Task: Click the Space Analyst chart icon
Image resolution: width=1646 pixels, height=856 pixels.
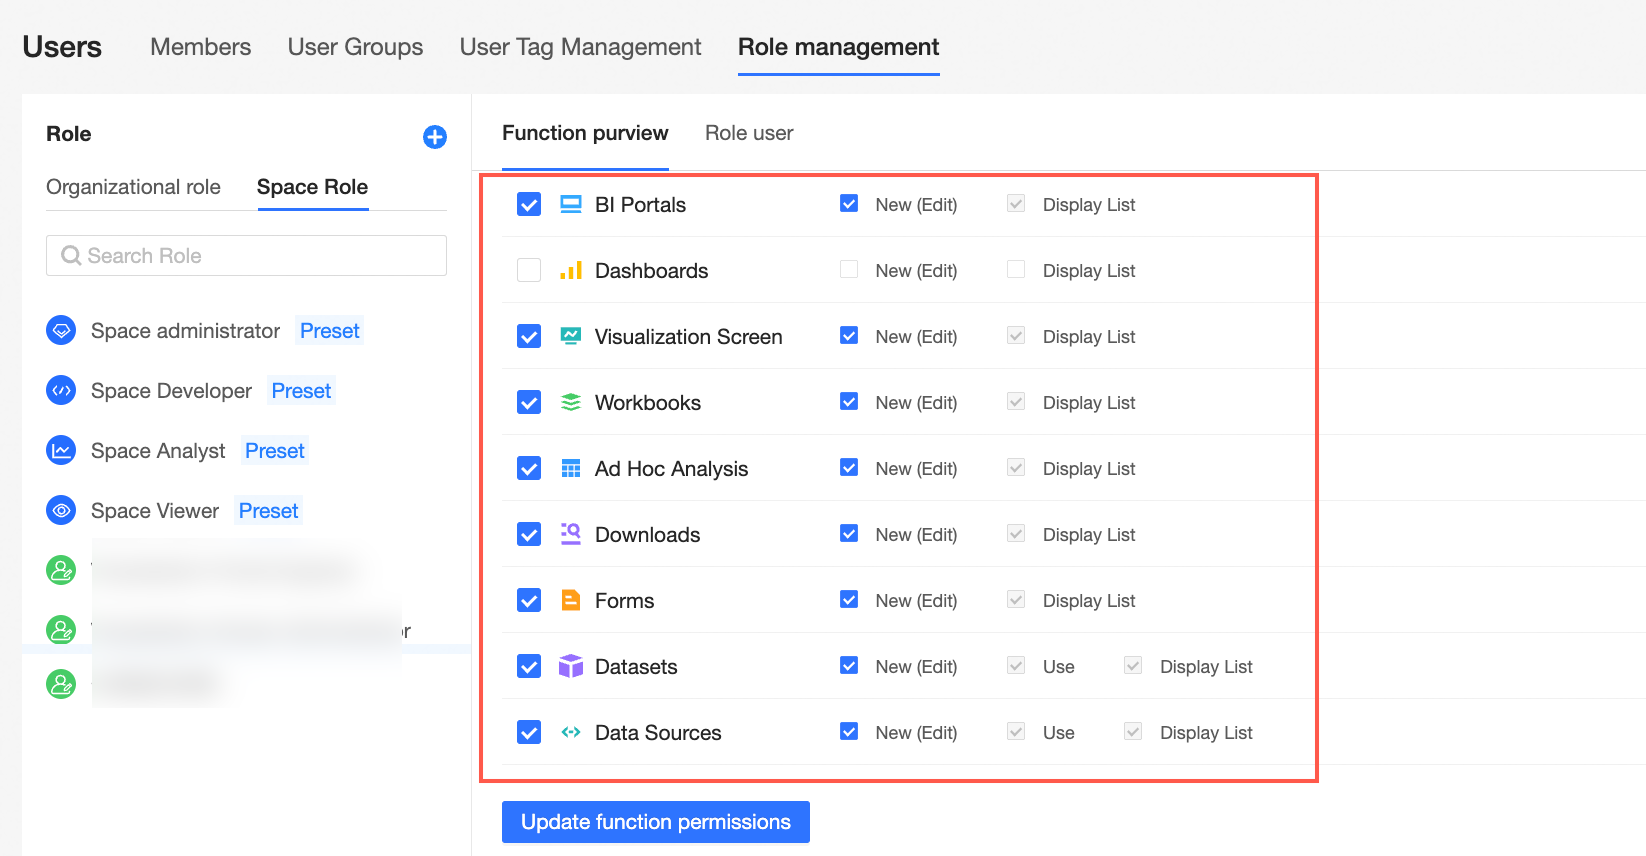Action: click(61, 450)
